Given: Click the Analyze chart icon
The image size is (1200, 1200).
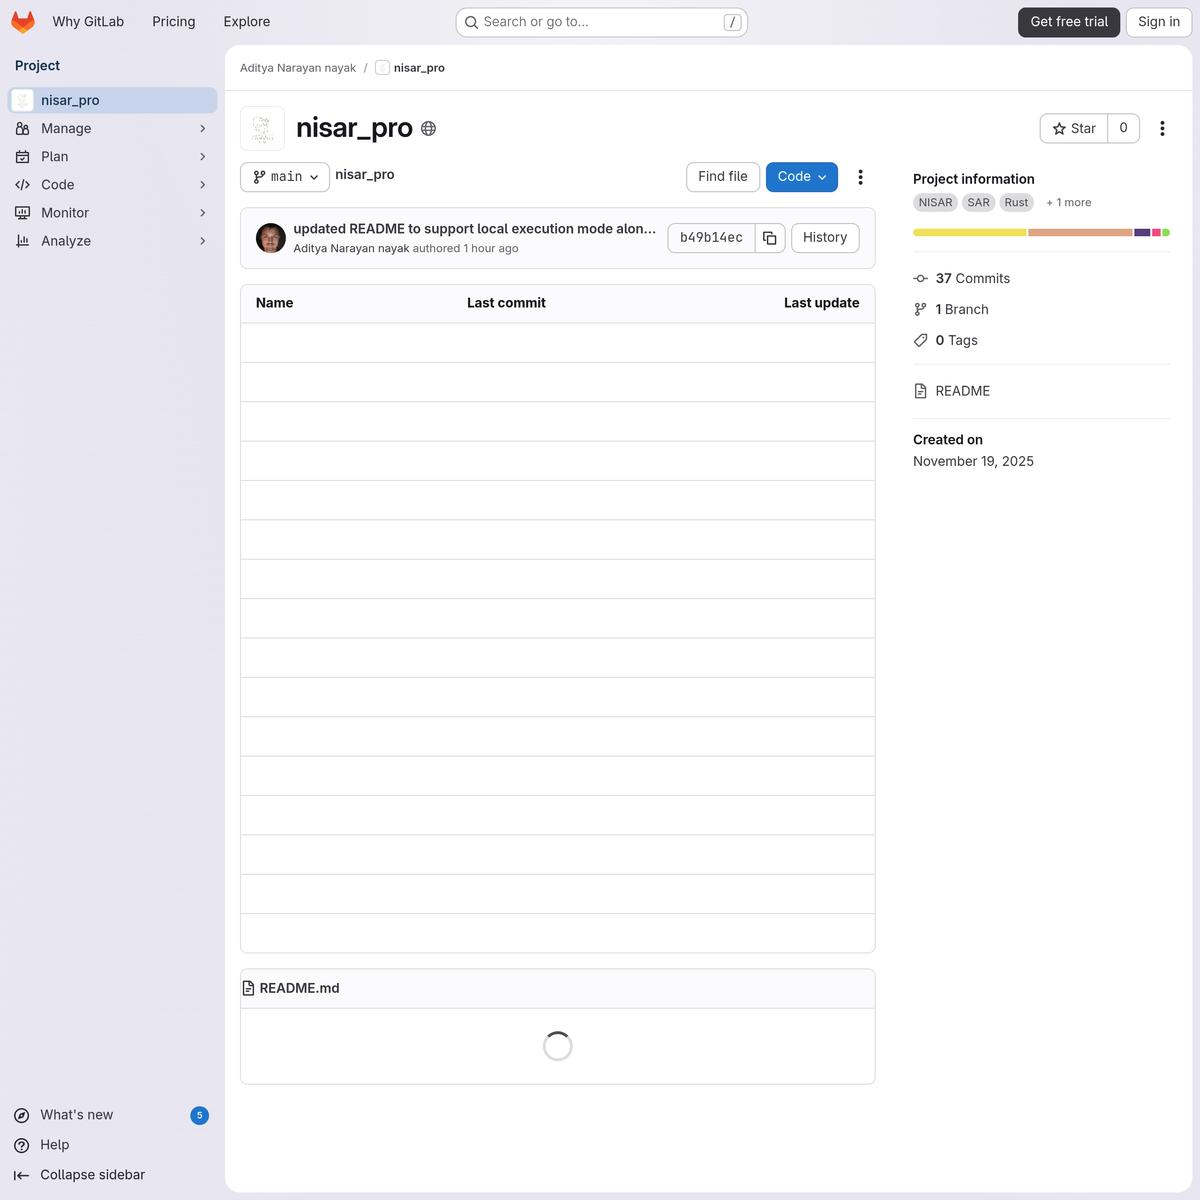Looking at the screenshot, I should click(x=23, y=241).
